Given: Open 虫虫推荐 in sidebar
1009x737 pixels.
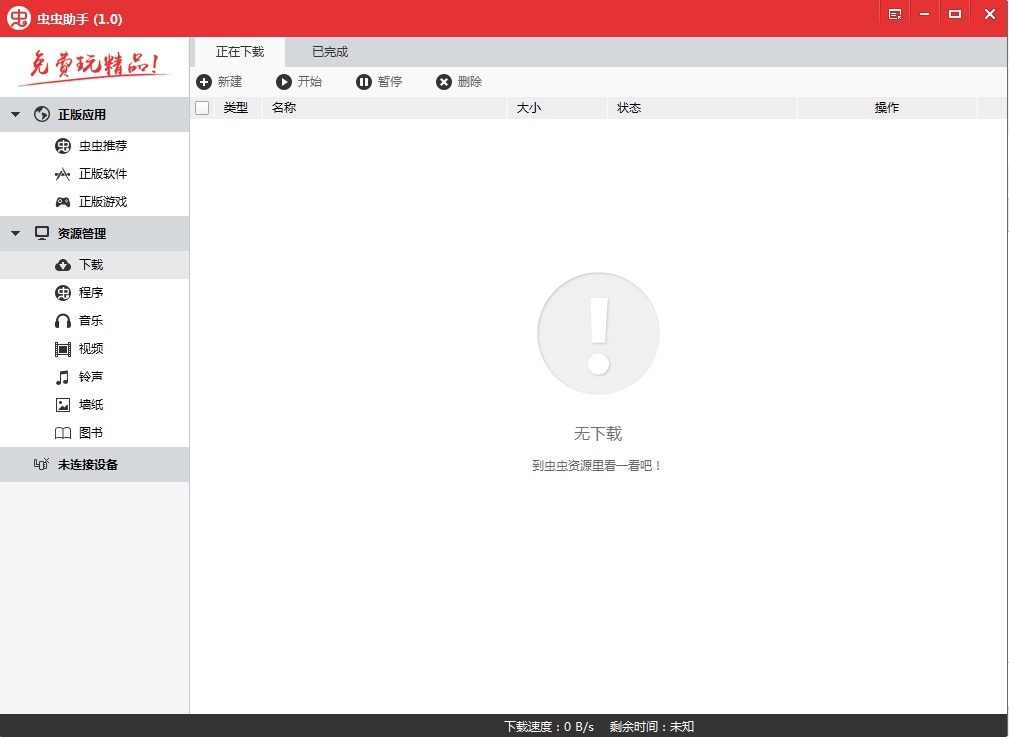Looking at the screenshot, I should [x=103, y=146].
